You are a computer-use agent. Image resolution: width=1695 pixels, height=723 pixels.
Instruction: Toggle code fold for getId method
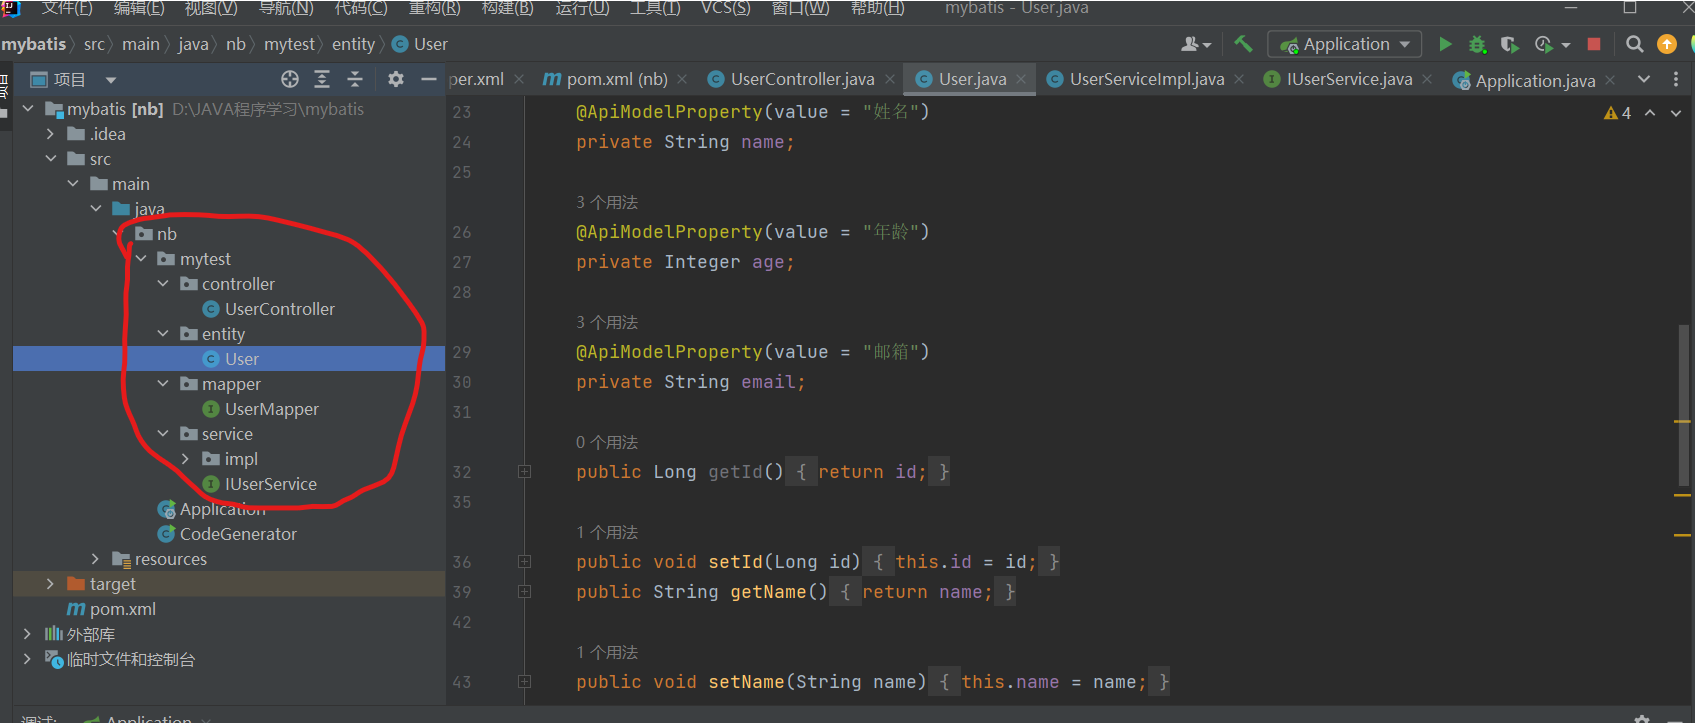pyautogui.click(x=524, y=472)
